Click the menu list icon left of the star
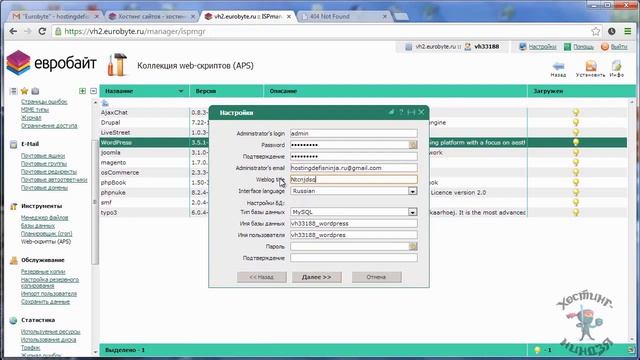 (13, 91)
